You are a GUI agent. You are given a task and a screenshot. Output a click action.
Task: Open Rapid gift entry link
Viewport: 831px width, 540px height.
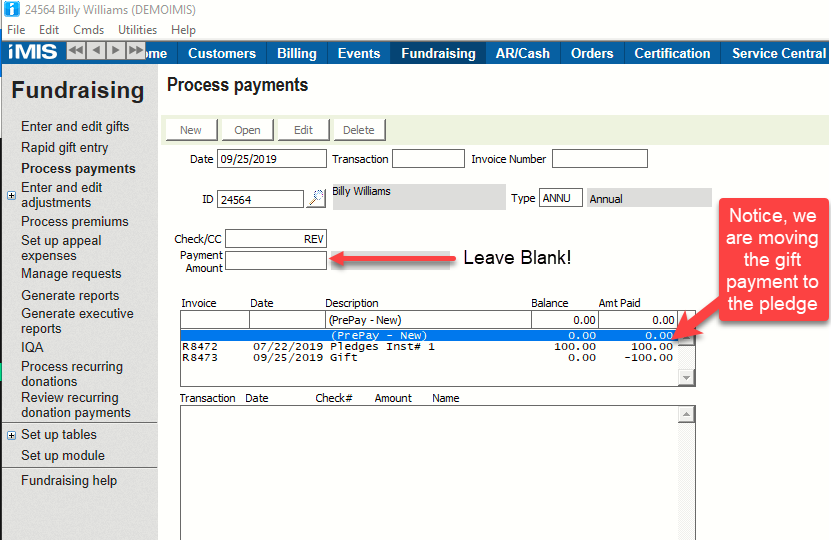pos(65,148)
